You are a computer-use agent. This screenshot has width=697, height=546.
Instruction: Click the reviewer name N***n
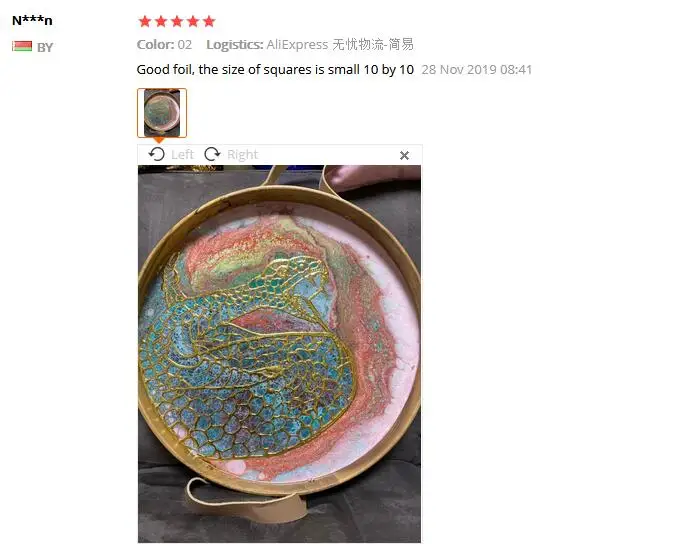32,20
